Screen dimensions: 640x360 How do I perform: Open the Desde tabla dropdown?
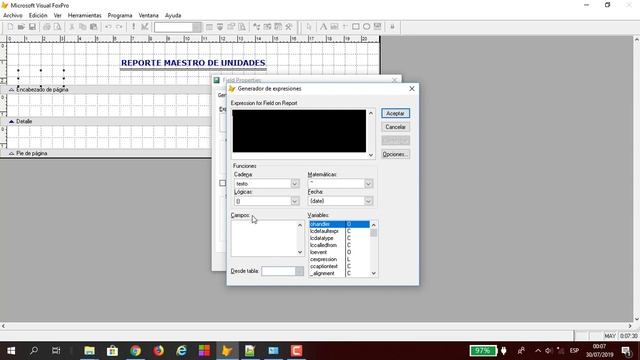point(299,271)
